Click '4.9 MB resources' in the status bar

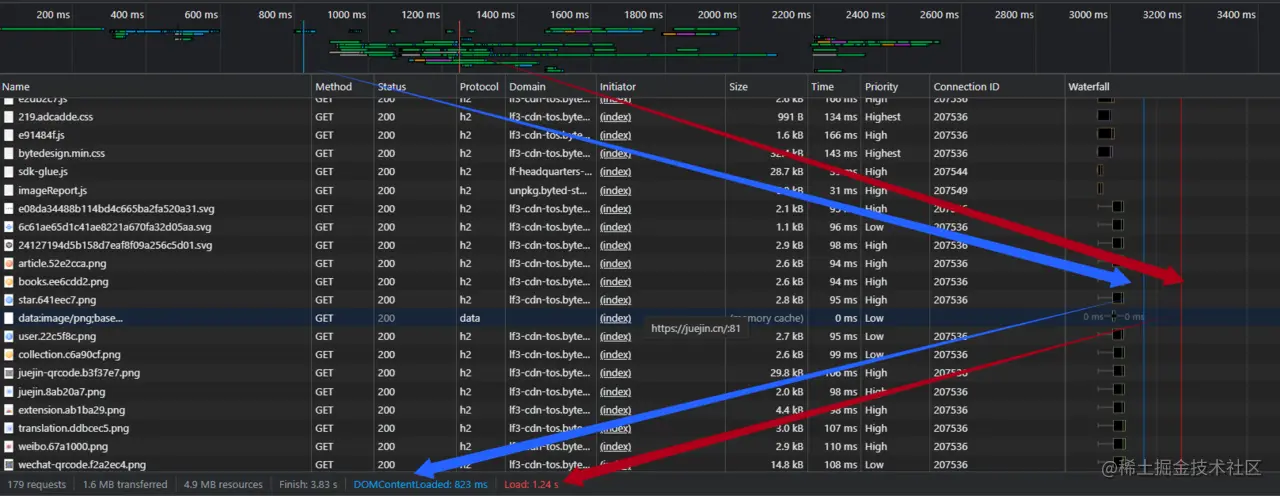[223, 485]
